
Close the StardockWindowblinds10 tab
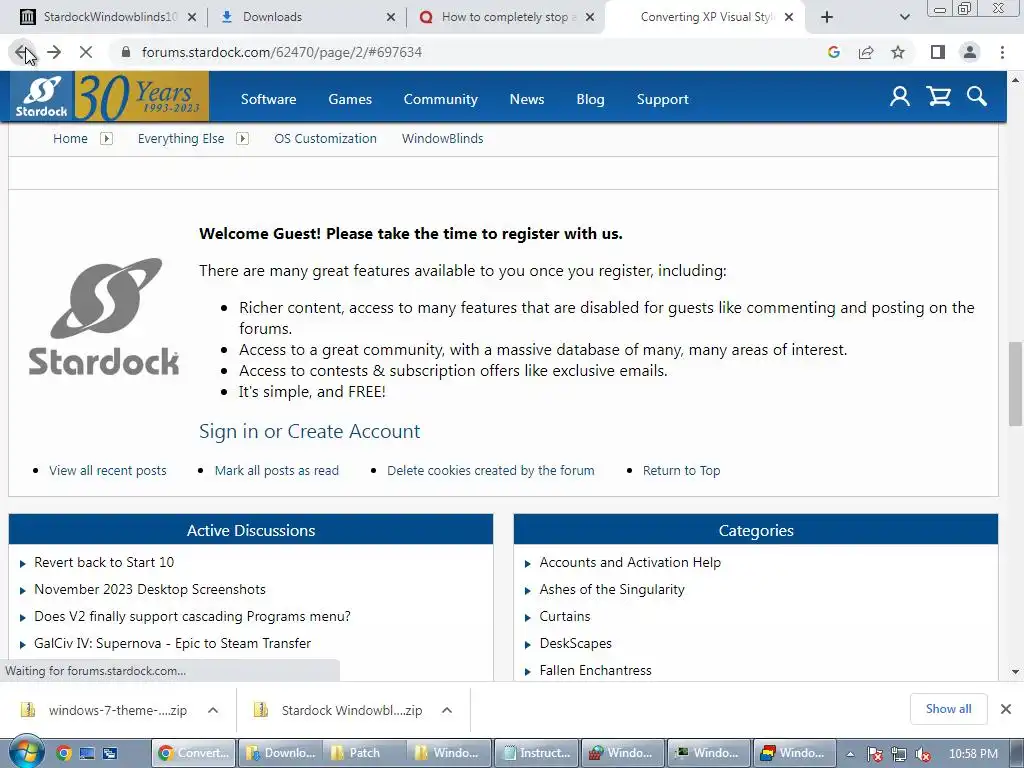click(192, 17)
